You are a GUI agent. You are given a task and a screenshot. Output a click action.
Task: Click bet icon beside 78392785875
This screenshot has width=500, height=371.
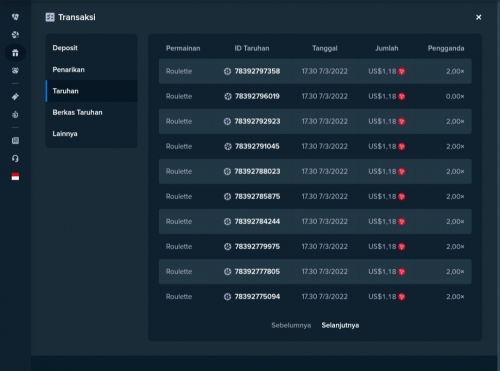click(227, 196)
